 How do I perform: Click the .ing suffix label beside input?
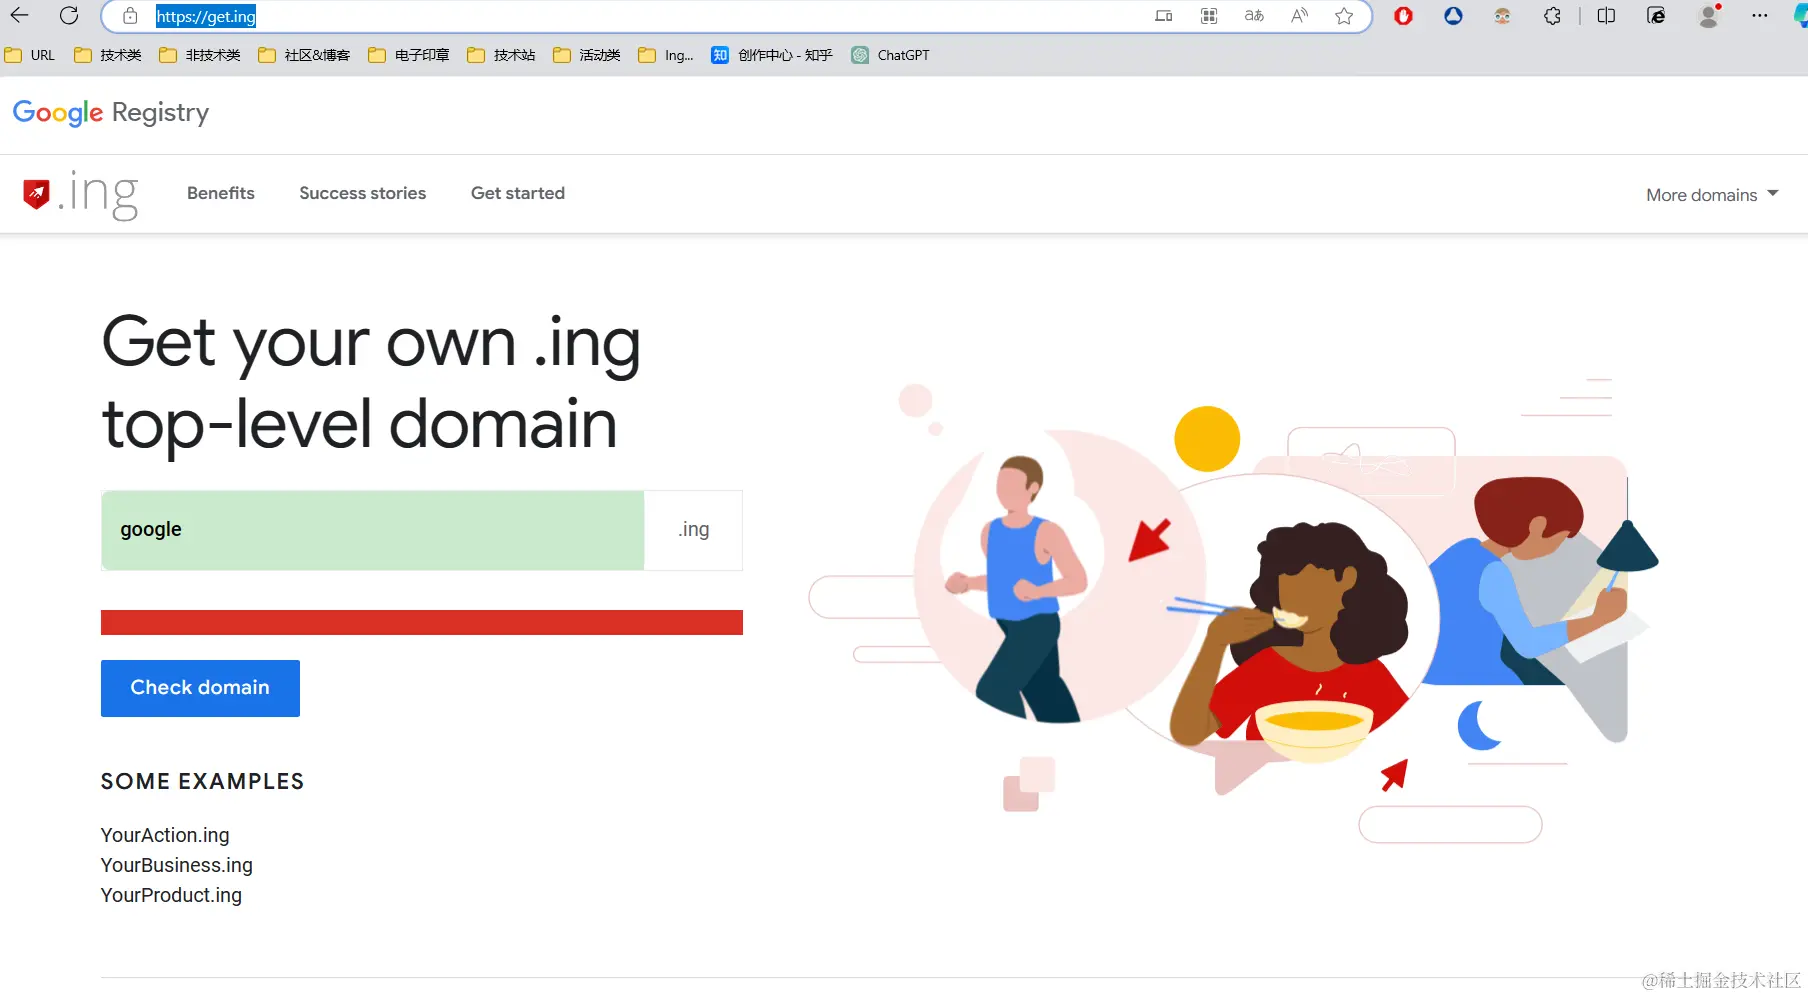pos(694,530)
